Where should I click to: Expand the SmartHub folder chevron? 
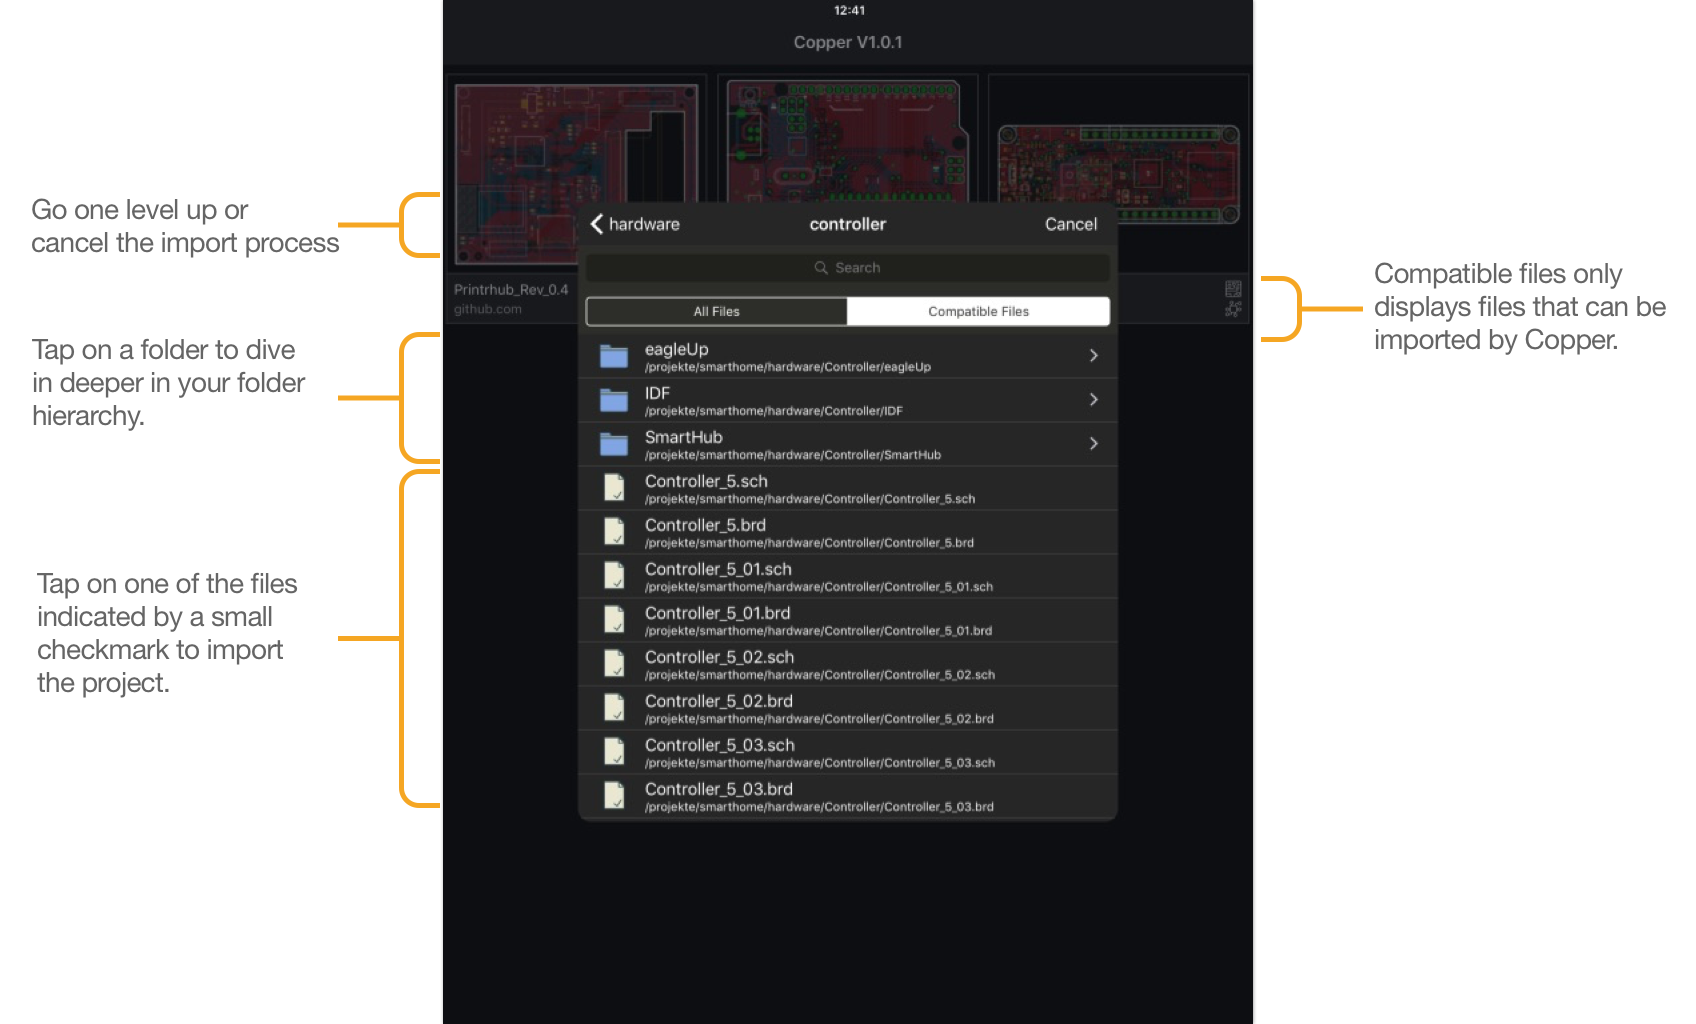(1093, 444)
